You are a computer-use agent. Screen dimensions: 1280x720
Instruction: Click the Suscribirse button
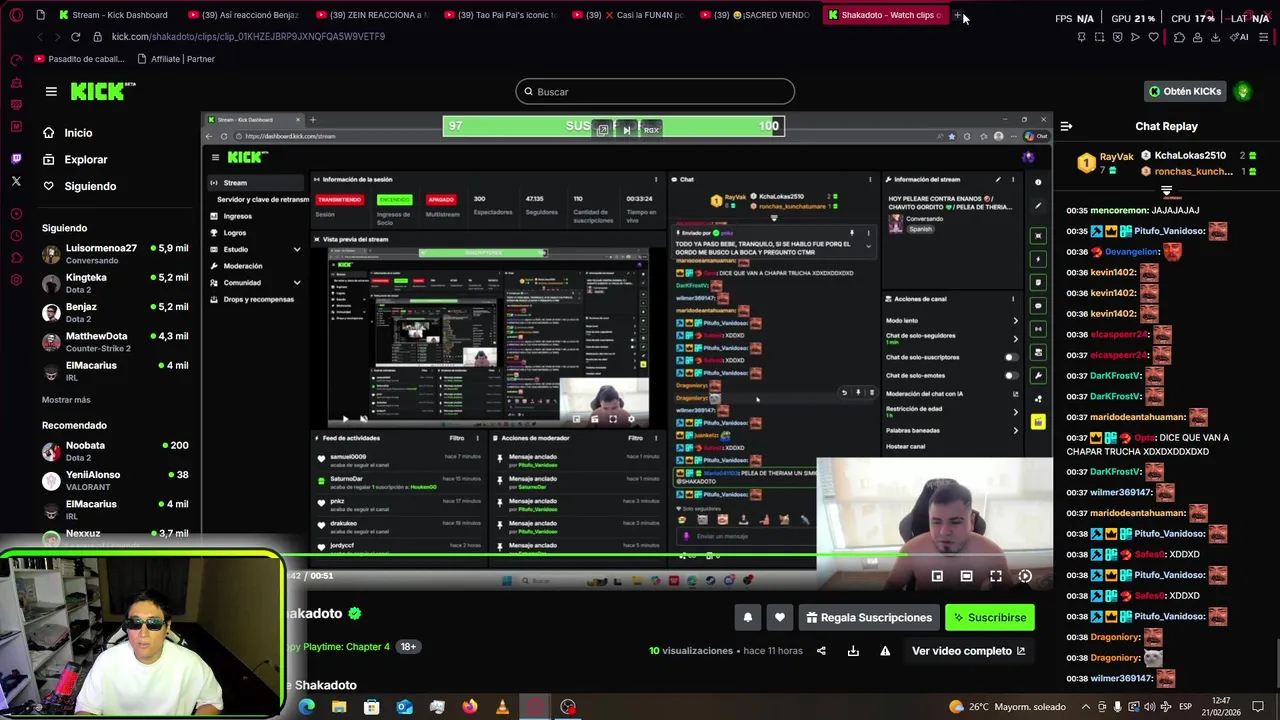pos(990,618)
